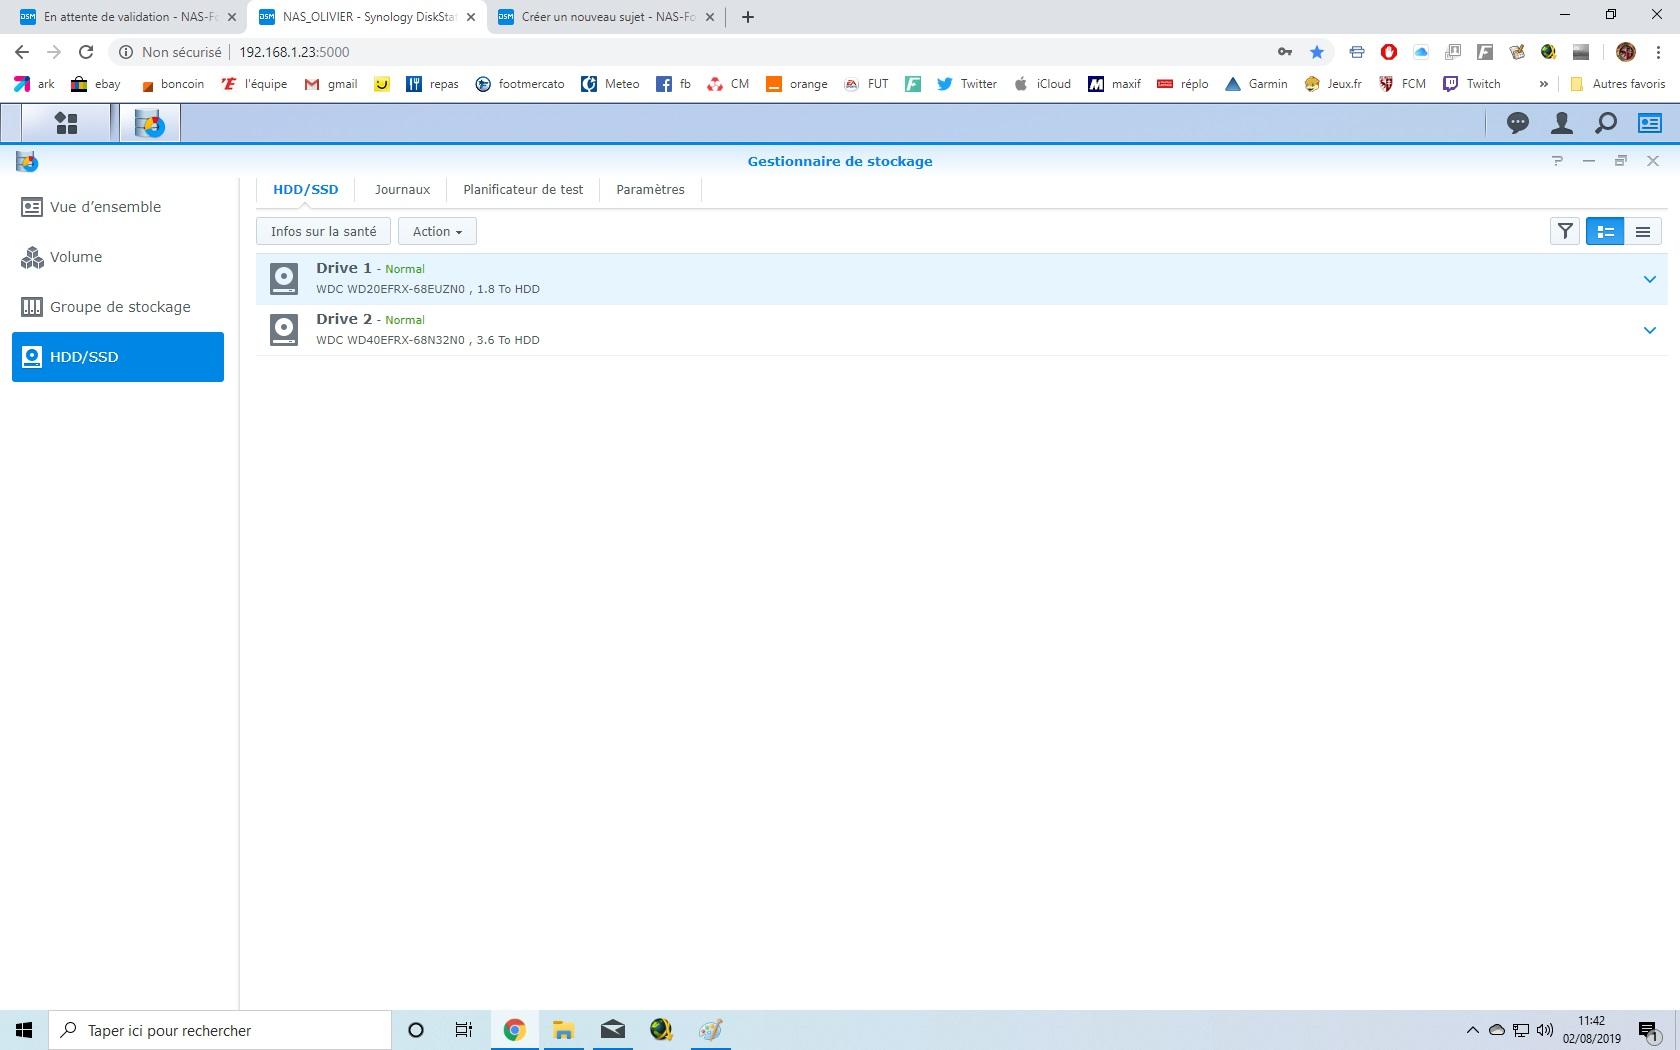
Task: Open the Action dropdown menu
Action: [437, 231]
